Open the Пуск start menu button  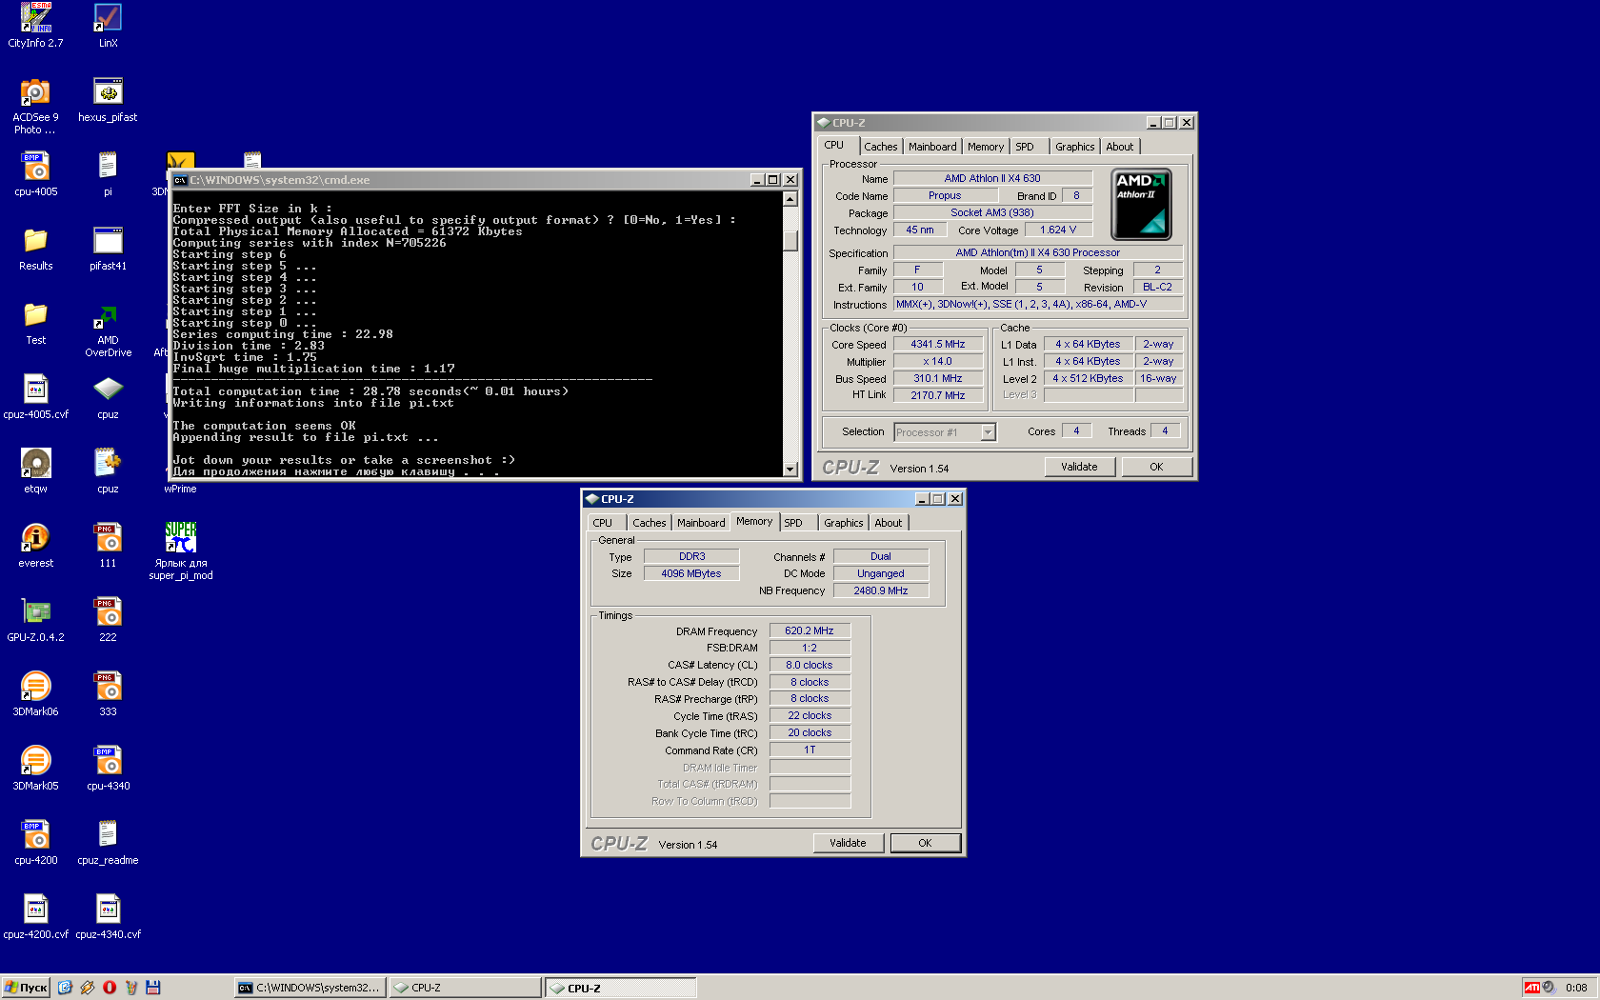coord(26,987)
